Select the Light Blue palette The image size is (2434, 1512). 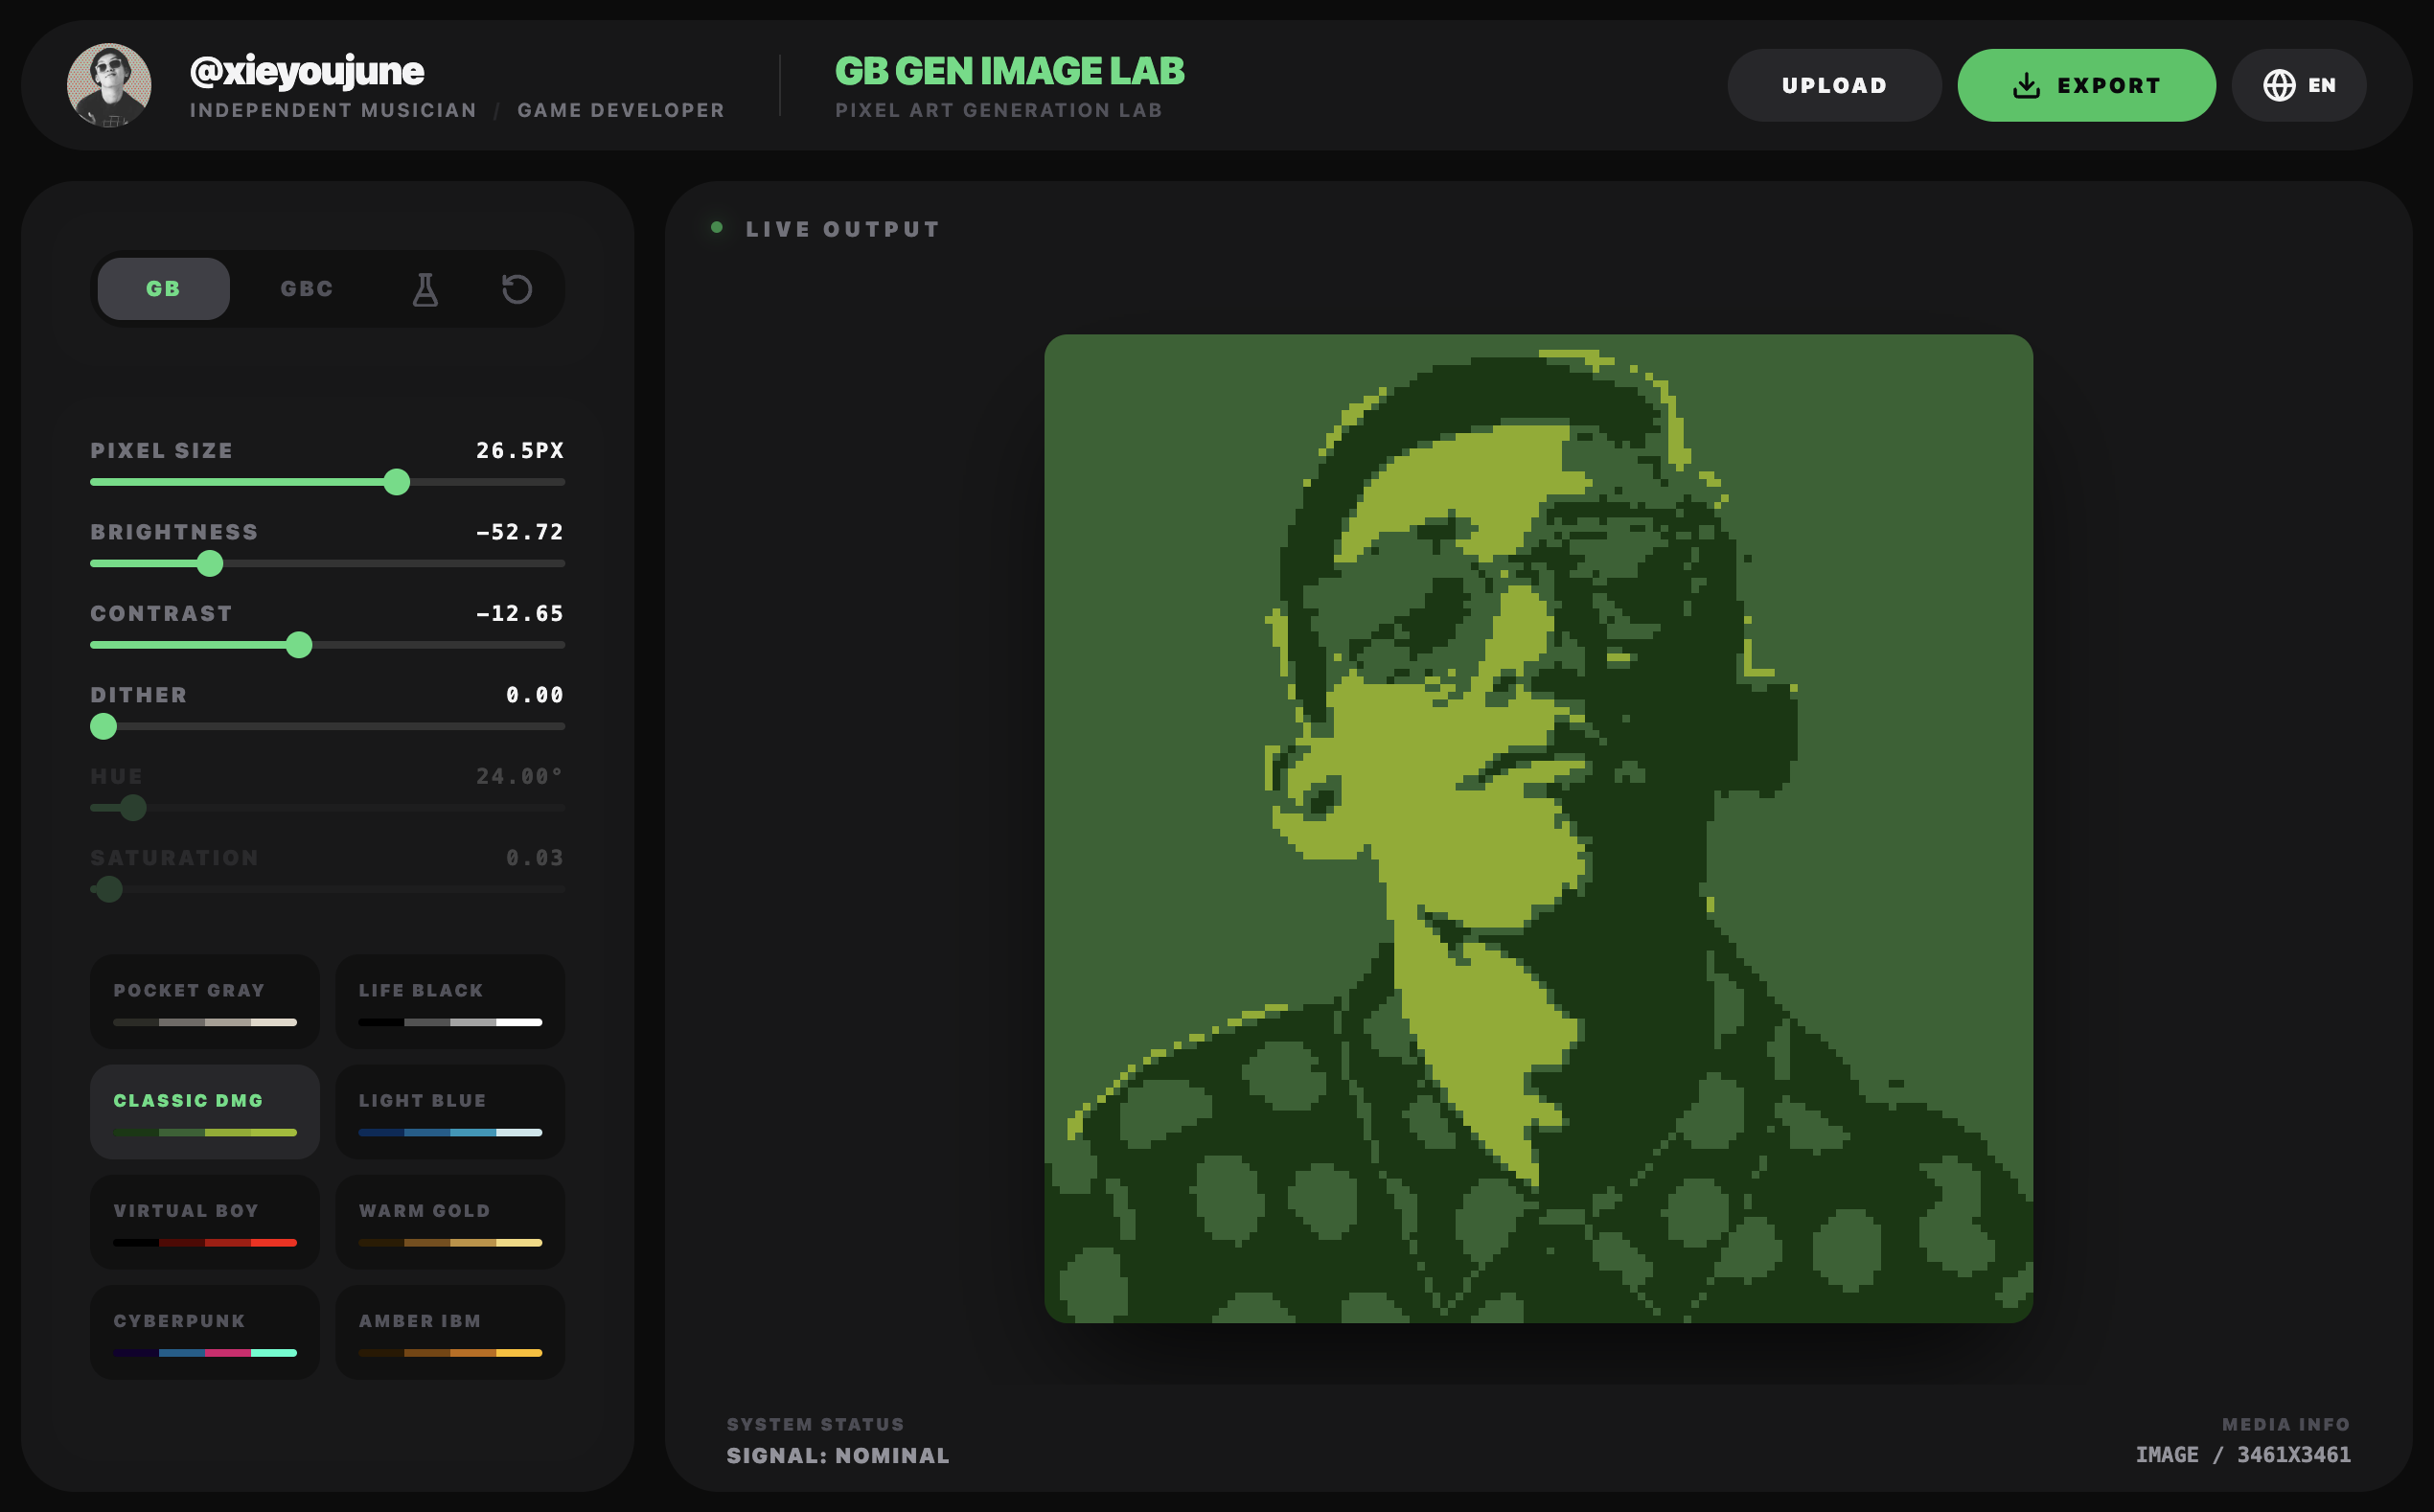(x=450, y=1112)
